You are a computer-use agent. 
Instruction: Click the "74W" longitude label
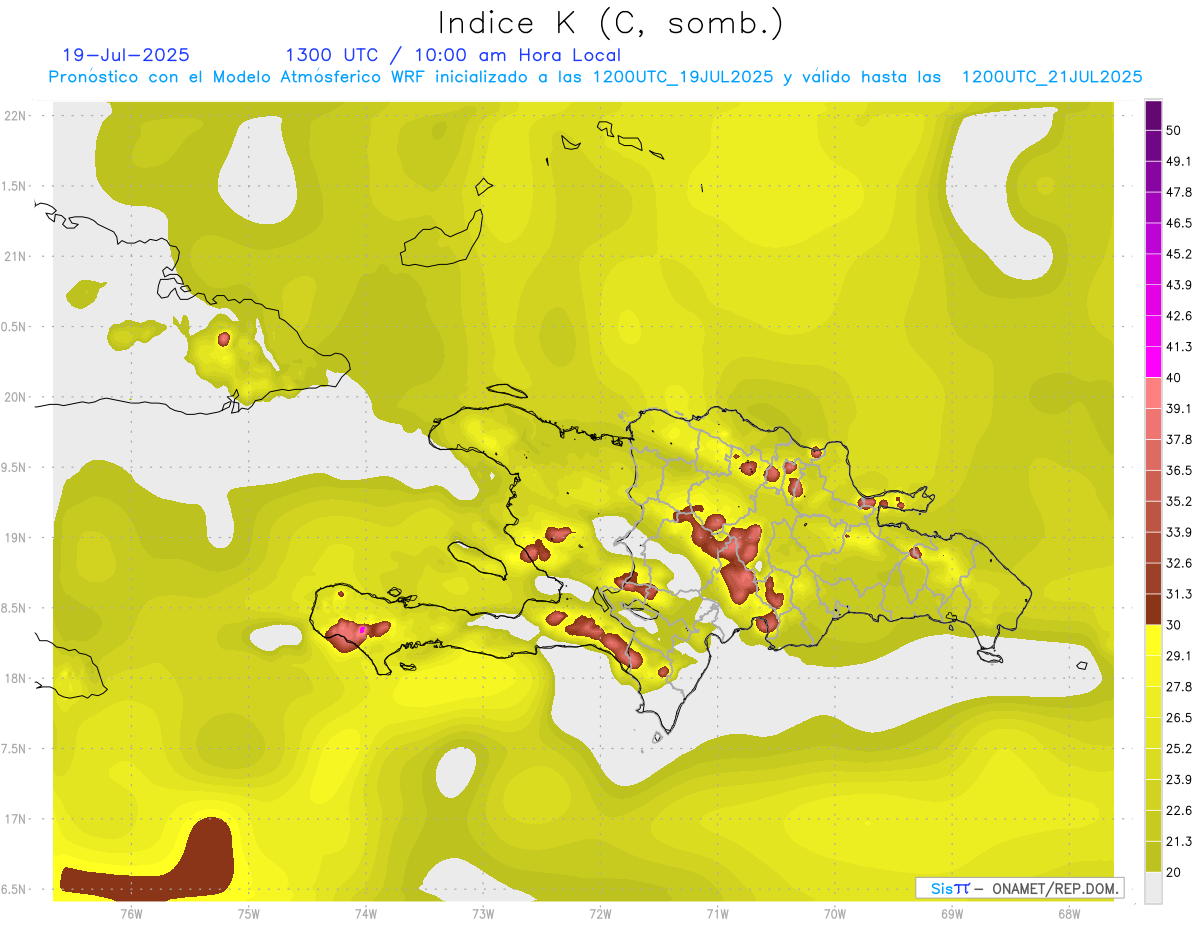(366, 913)
